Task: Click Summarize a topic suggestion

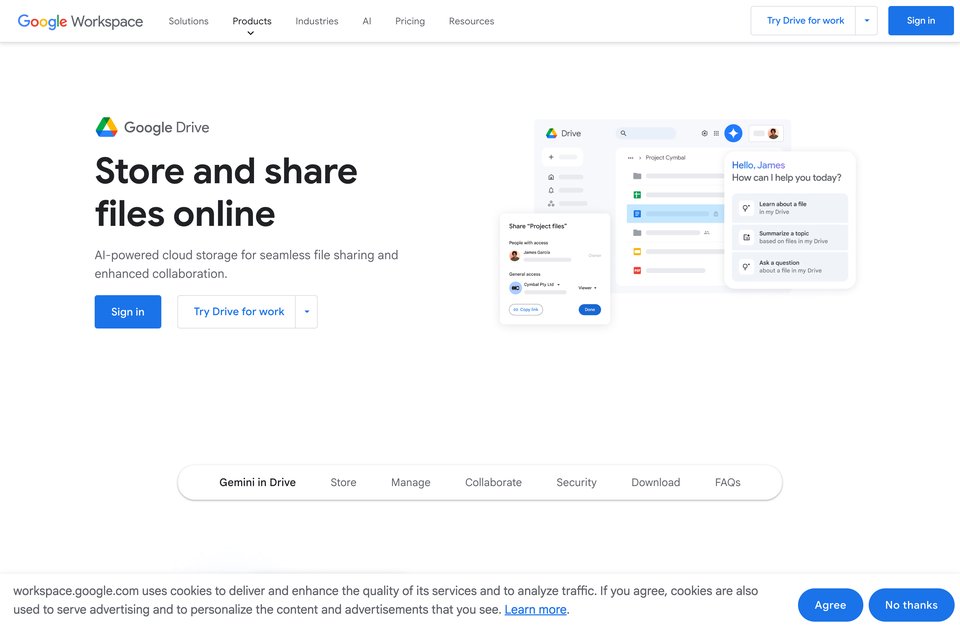Action: [x=790, y=237]
